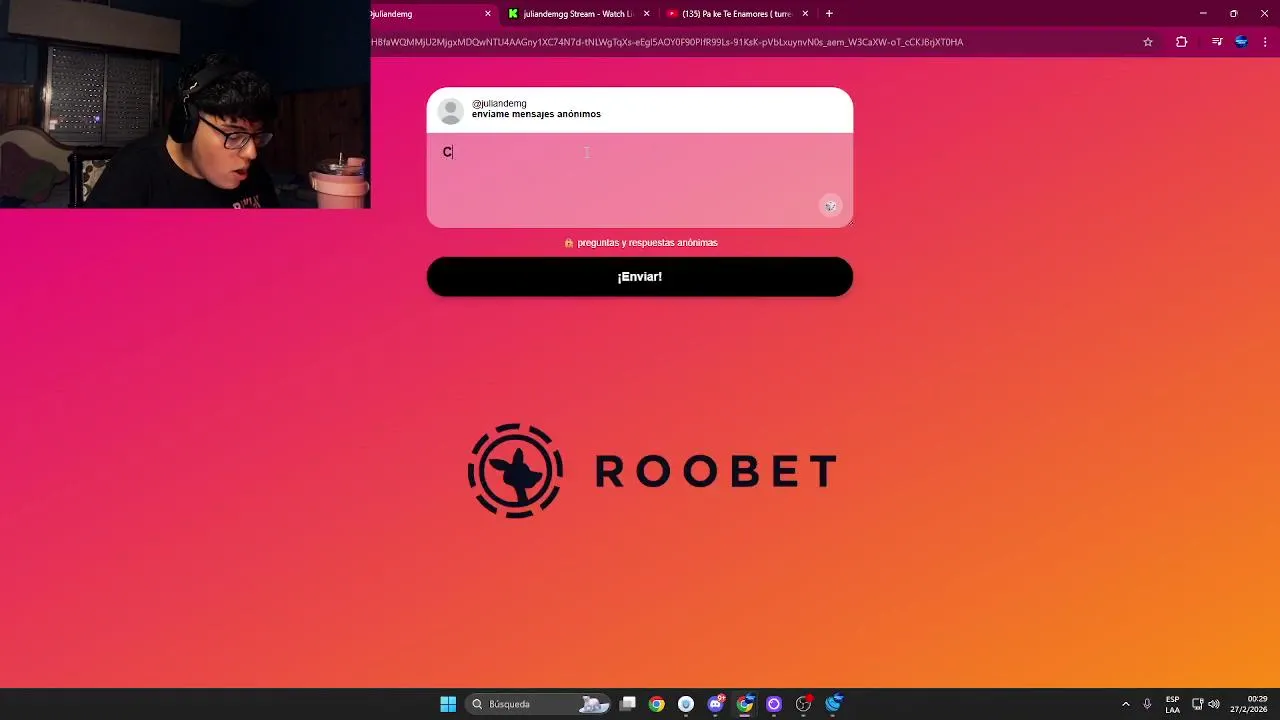
Task: Open Google Chrome from the taskbar
Action: pos(656,704)
